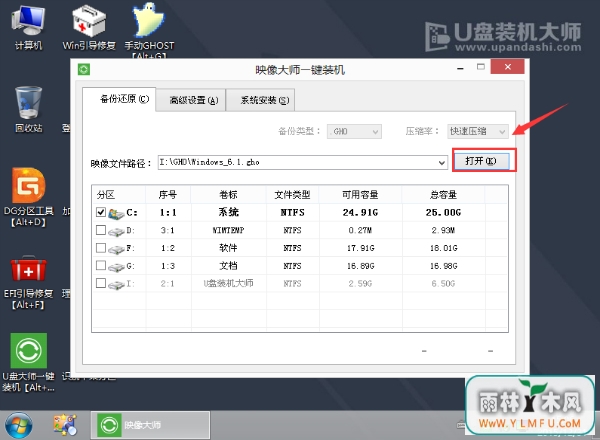Check the I: partition checkbox
Screen dimensions: 600x440
(x=101, y=283)
